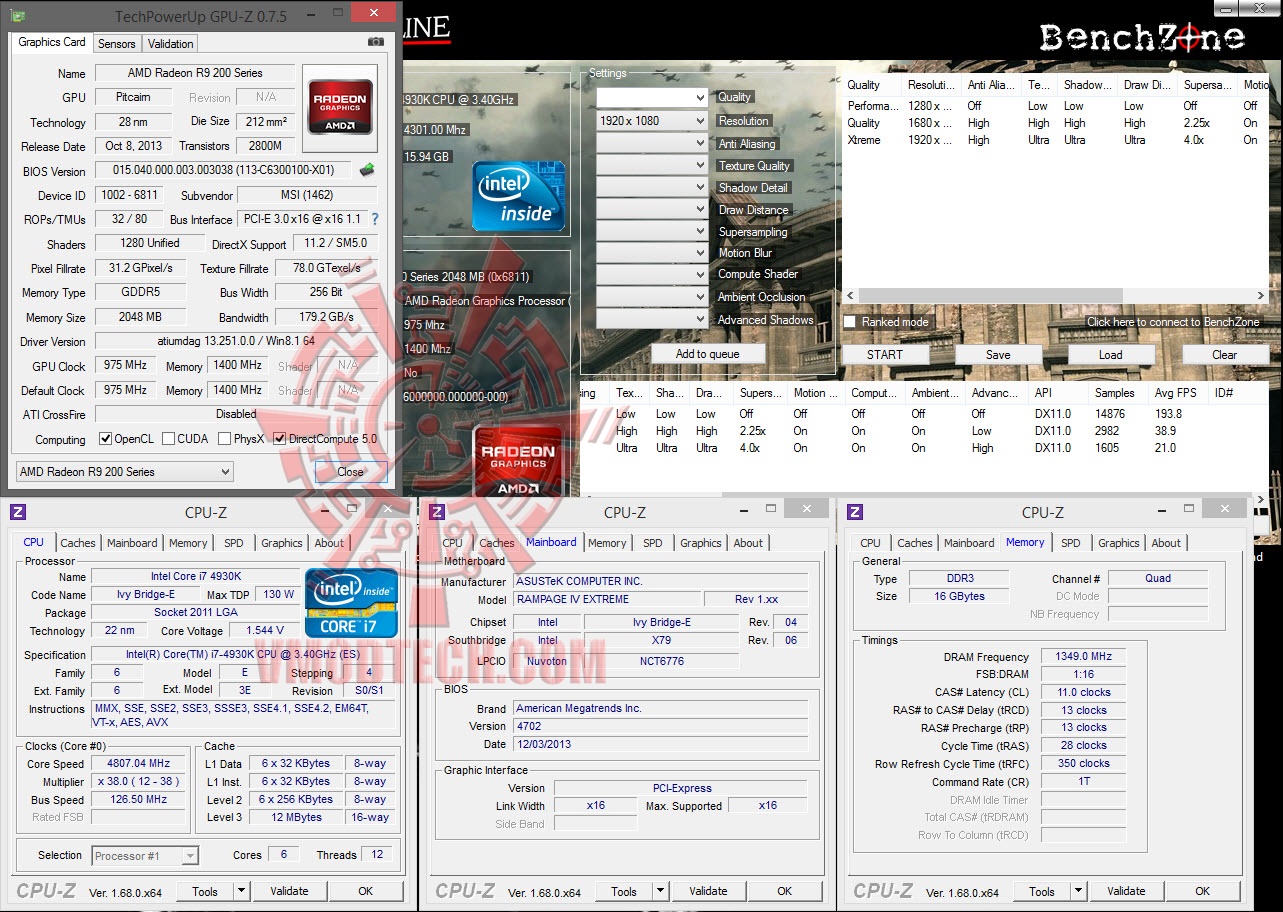Click the GPU-Z Name field showing AMD Radeon R9 200 Series
1283x912 pixels.
pyautogui.click(x=195, y=73)
